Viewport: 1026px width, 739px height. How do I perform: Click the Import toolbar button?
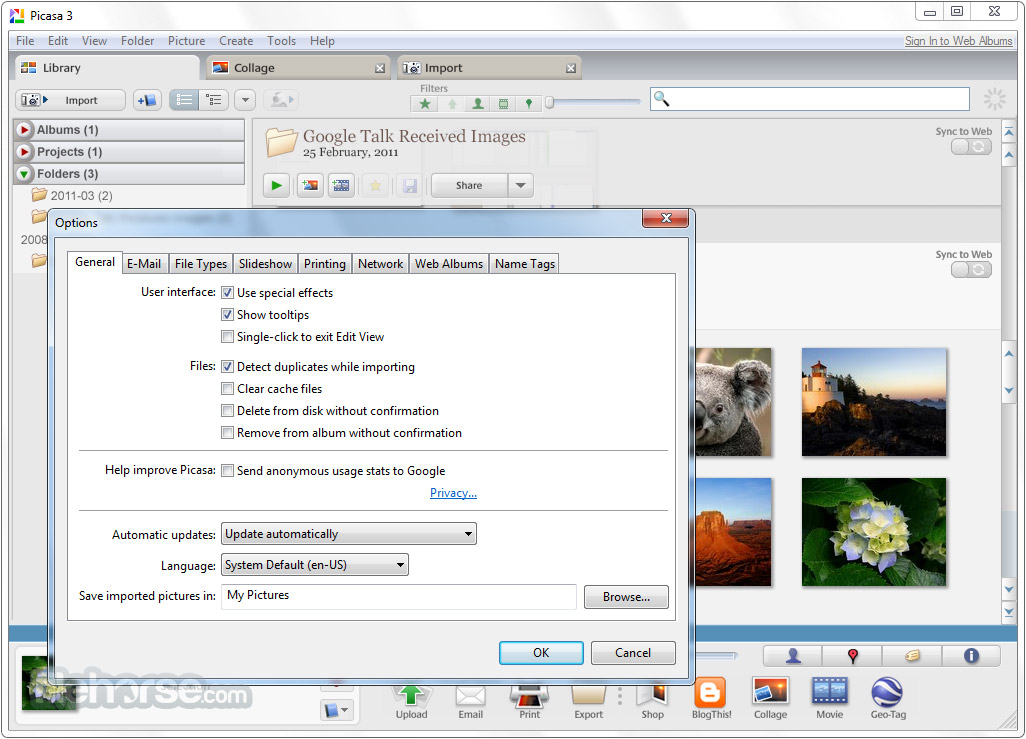[71, 100]
